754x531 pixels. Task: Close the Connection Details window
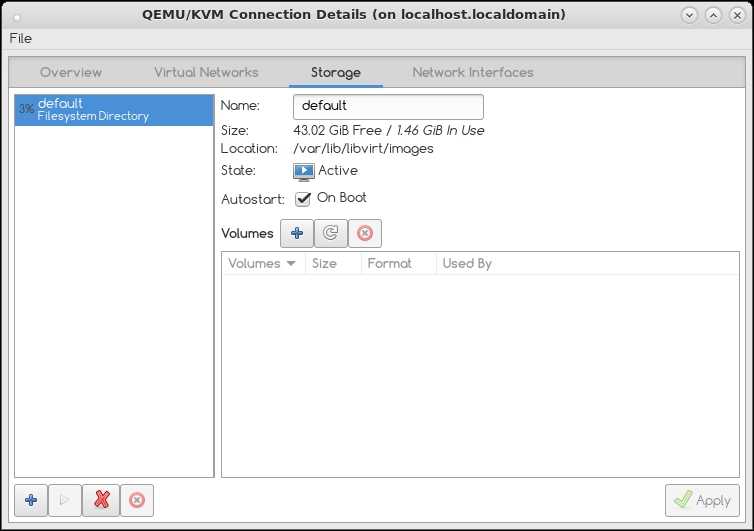pos(737,15)
